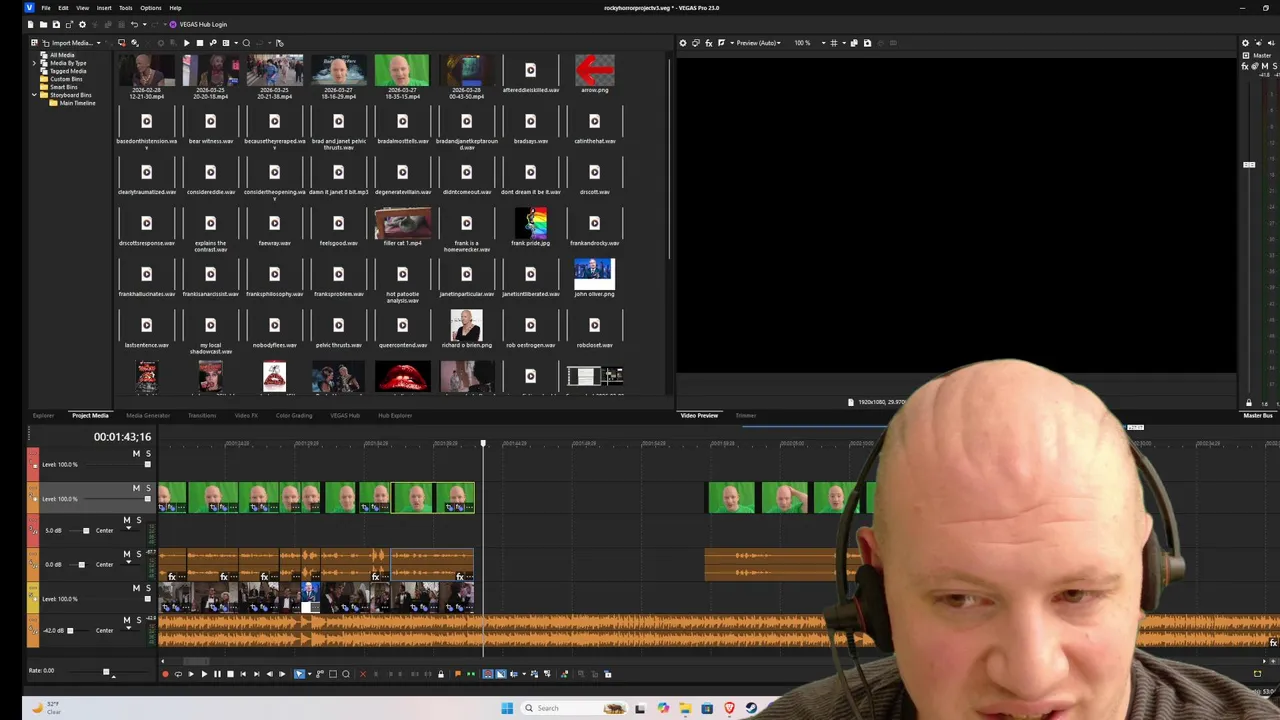
Task: Mute the first video track
Action: click(136, 454)
